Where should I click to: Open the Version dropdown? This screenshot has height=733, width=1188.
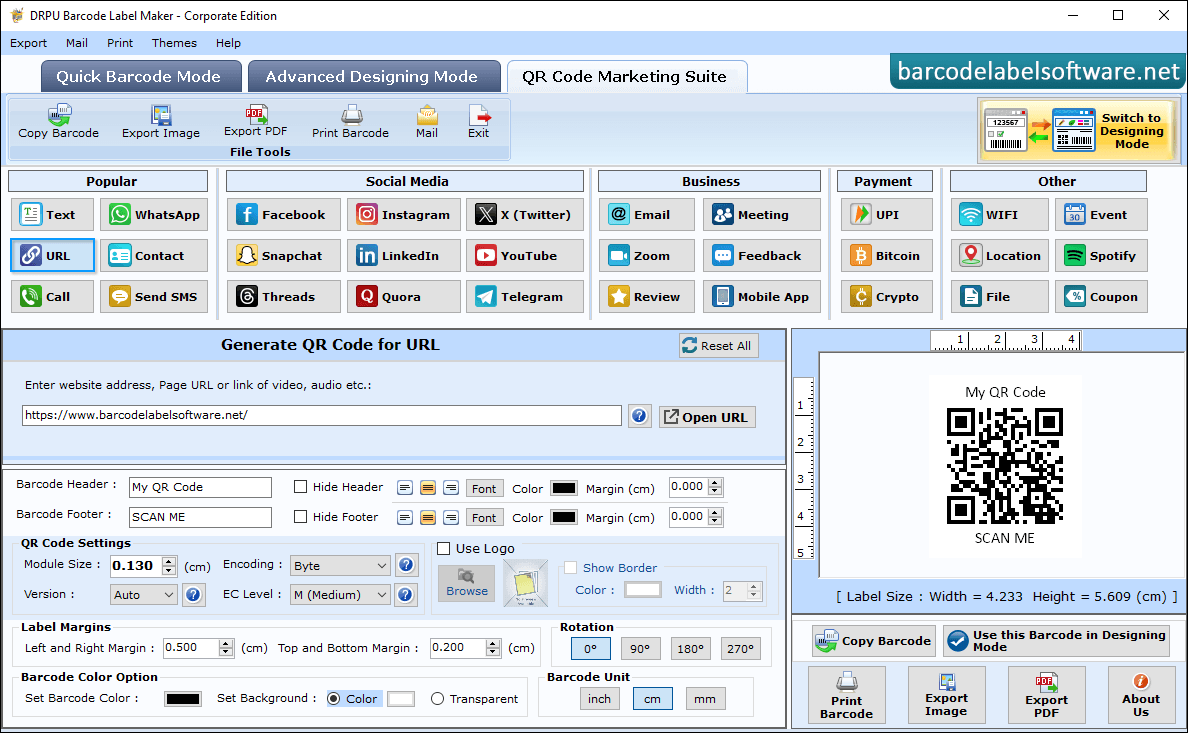click(x=144, y=595)
